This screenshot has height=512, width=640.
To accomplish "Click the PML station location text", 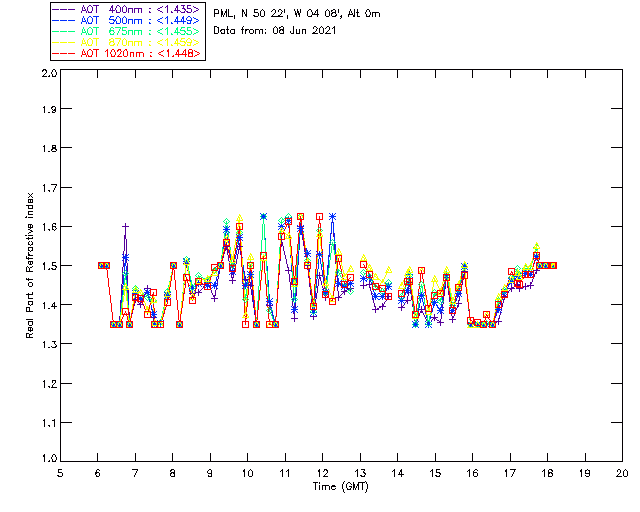I will click(x=297, y=14).
